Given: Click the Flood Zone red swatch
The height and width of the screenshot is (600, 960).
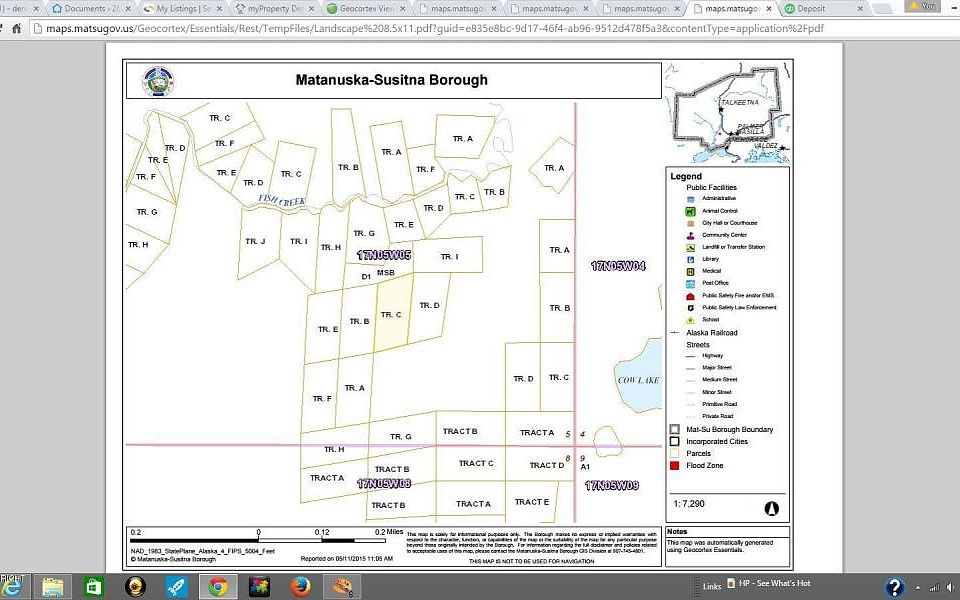Looking at the screenshot, I should (x=675, y=466).
